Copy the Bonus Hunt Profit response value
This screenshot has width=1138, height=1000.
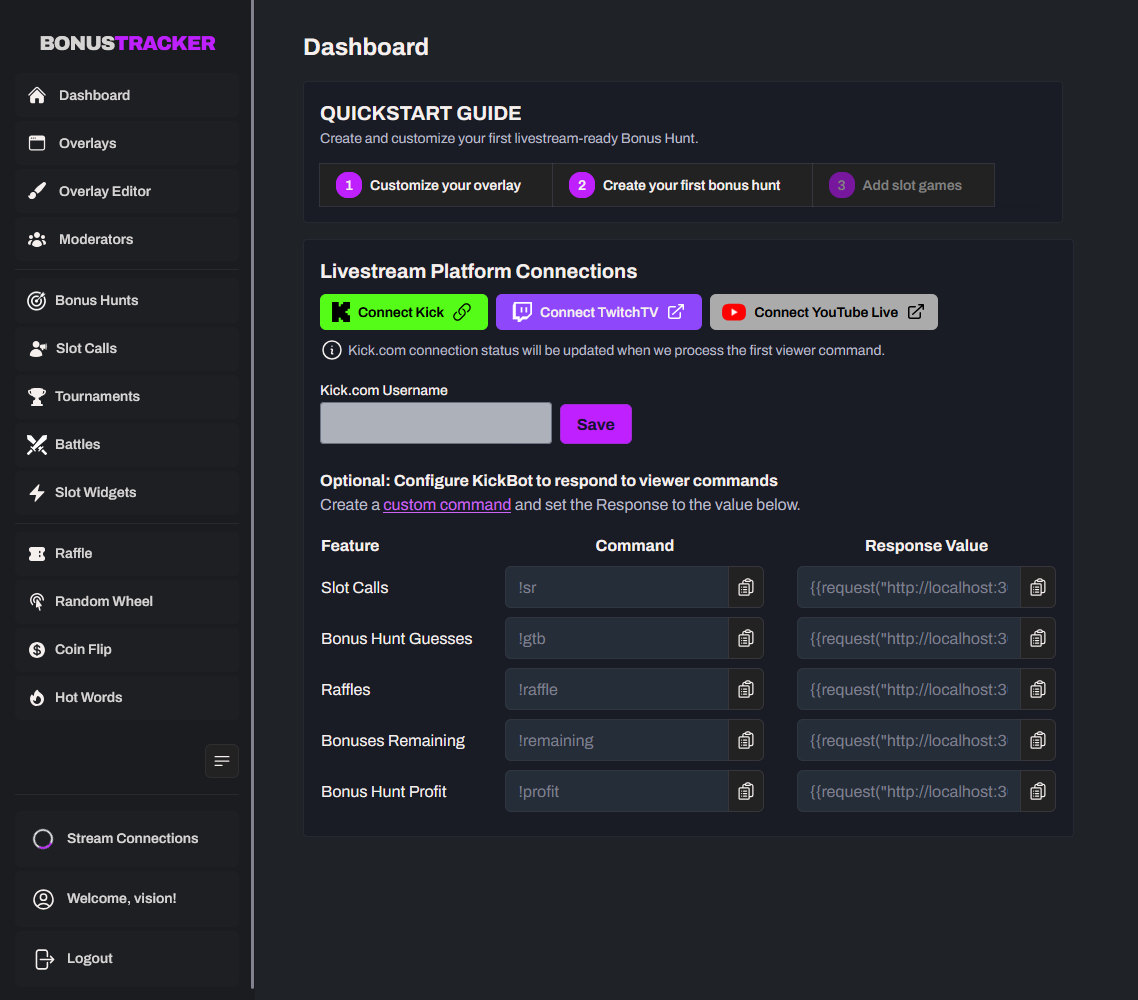pos(1038,791)
